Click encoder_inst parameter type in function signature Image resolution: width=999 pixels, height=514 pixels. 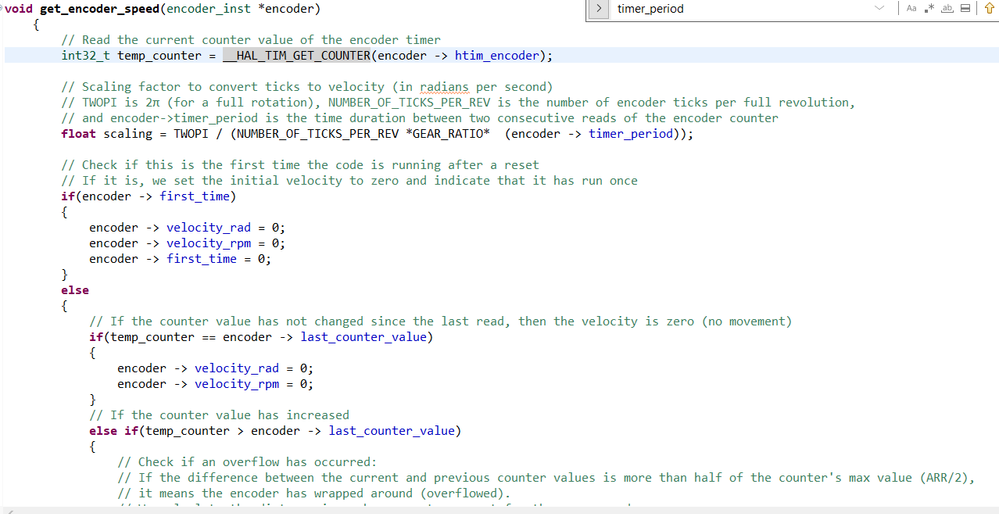[208, 9]
